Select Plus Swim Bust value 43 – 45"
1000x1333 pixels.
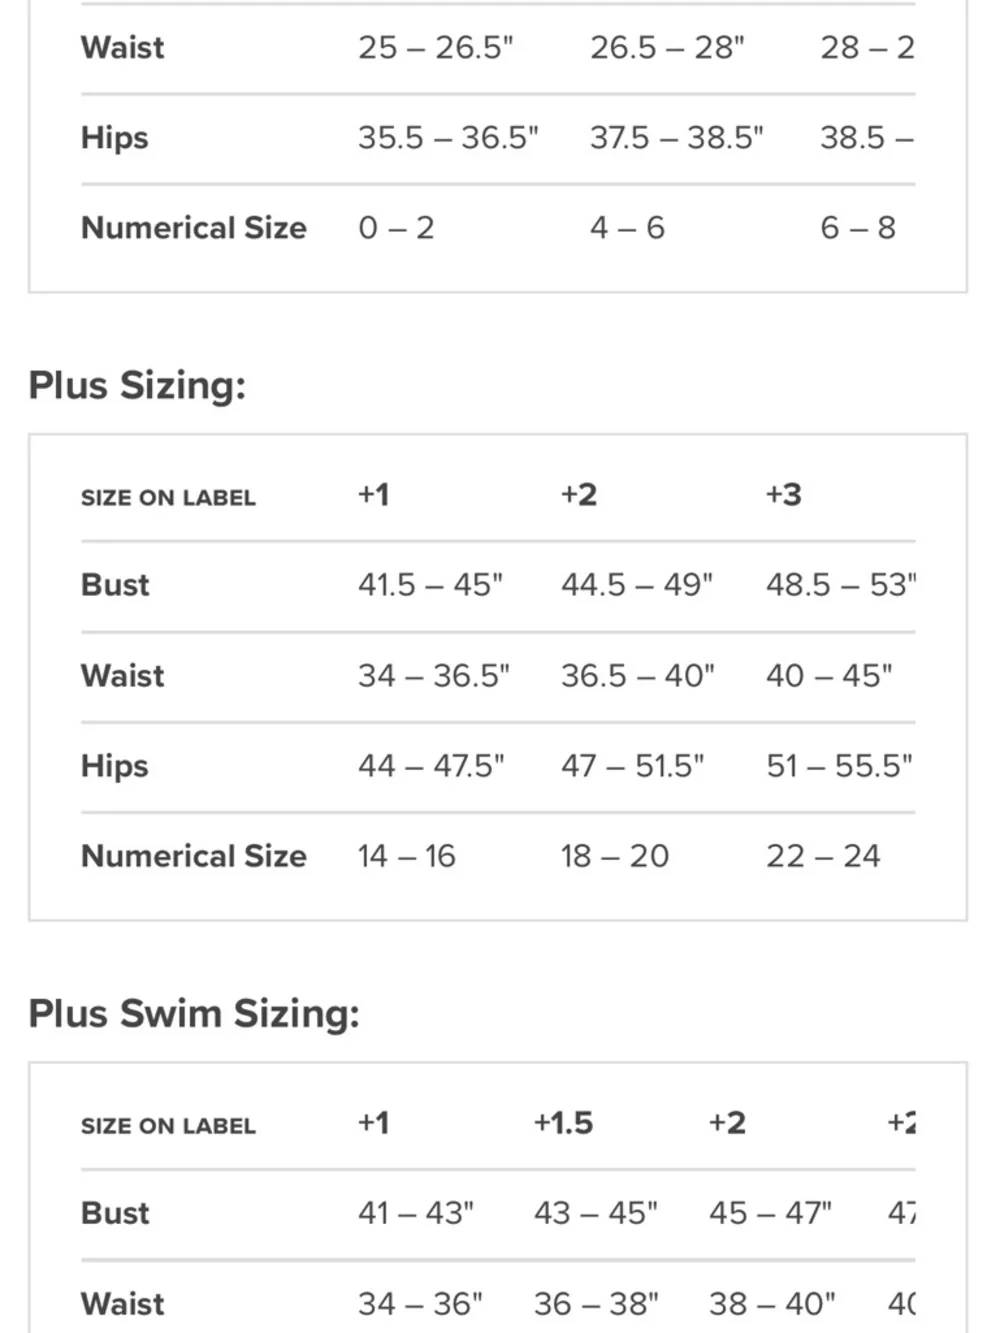[596, 1213]
